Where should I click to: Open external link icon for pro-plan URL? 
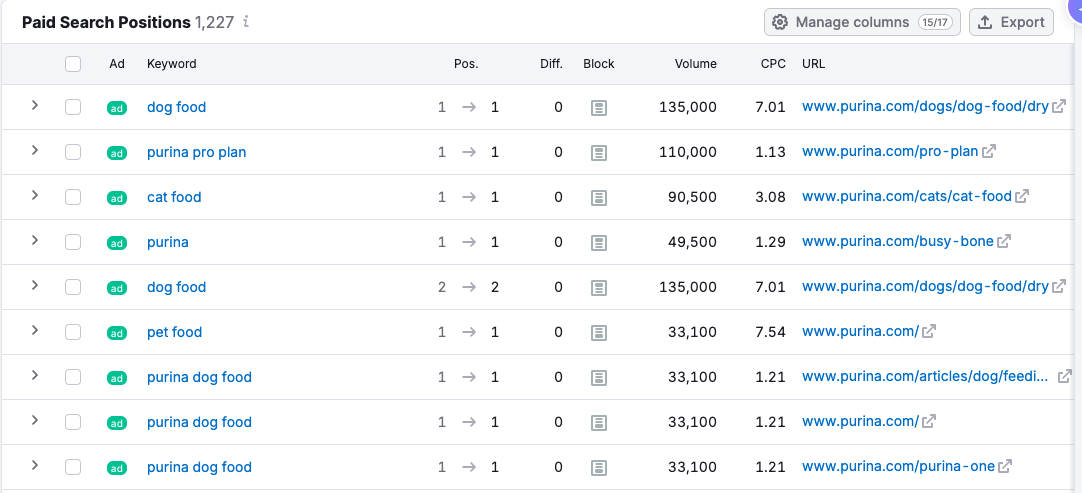click(989, 152)
